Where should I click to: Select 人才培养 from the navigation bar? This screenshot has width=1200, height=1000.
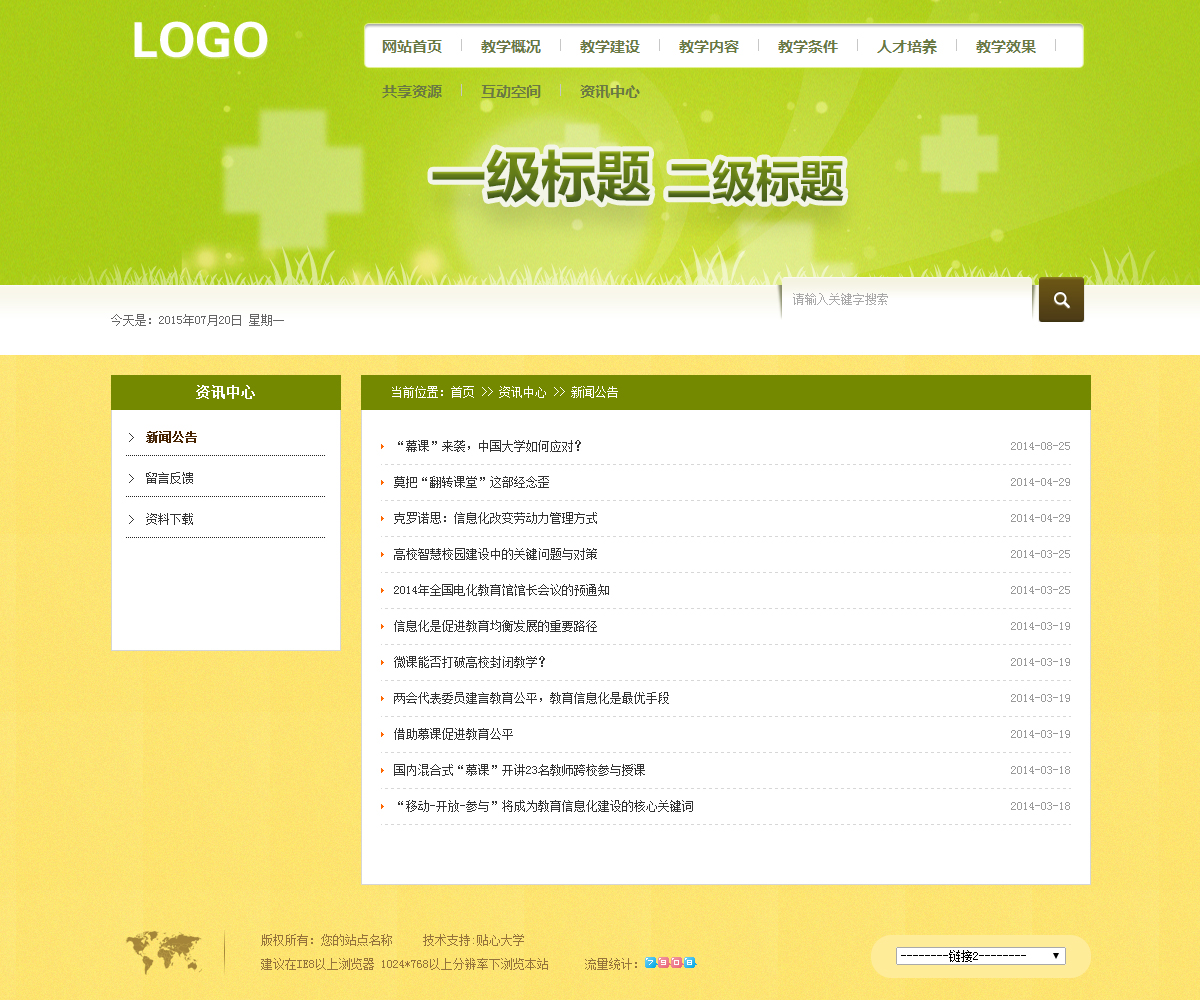[907, 47]
